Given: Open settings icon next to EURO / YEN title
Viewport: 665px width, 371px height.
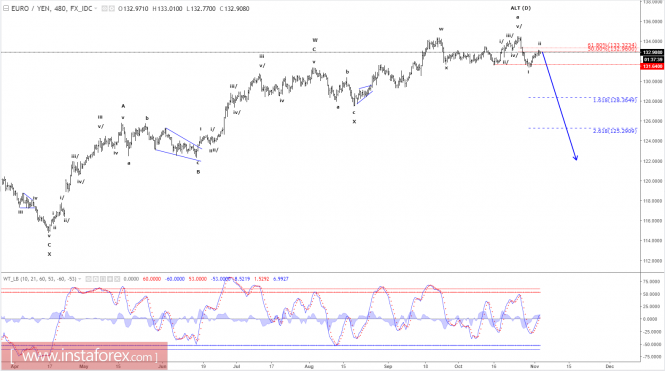Looking at the screenshot, I should [112, 8].
